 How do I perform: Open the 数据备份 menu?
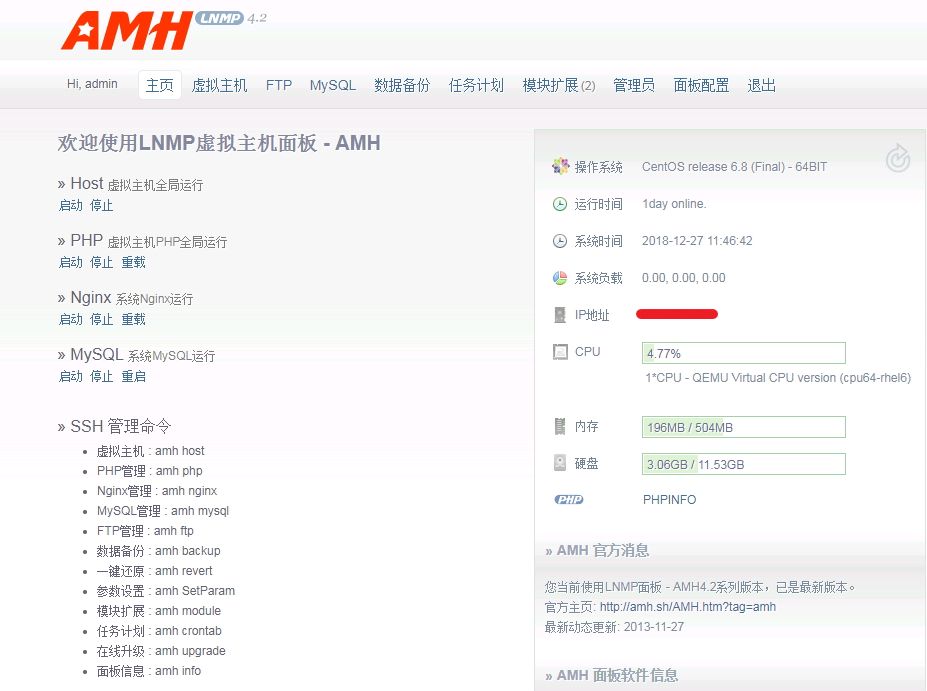click(402, 85)
